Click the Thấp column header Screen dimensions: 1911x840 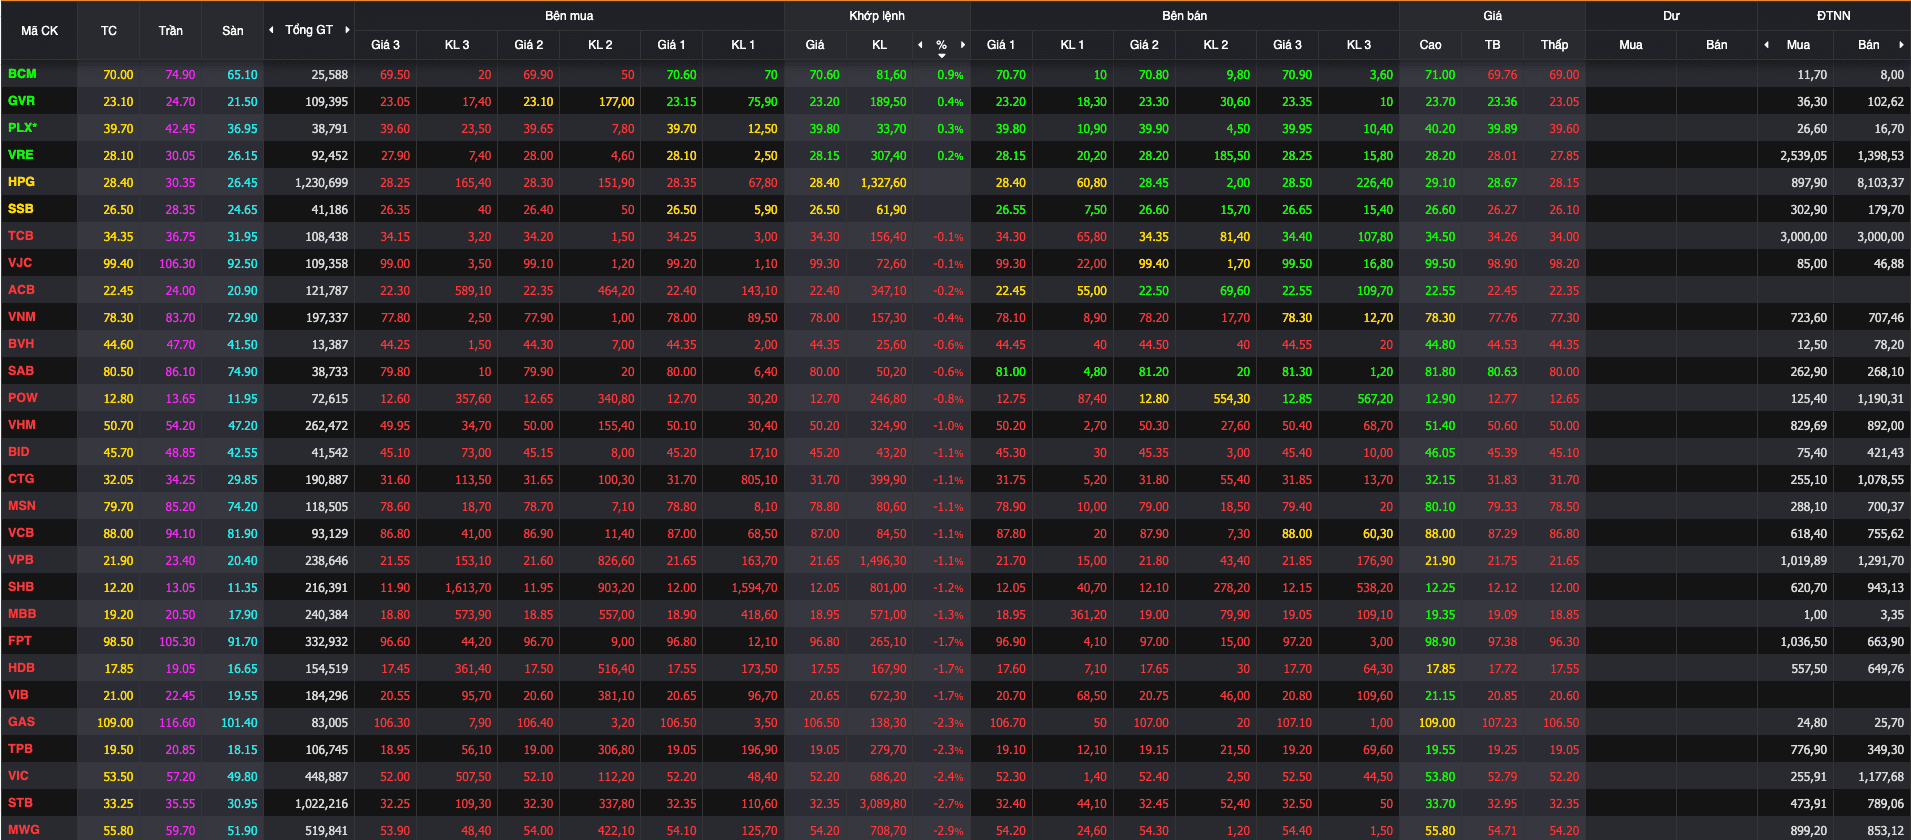click(1555, 45)
